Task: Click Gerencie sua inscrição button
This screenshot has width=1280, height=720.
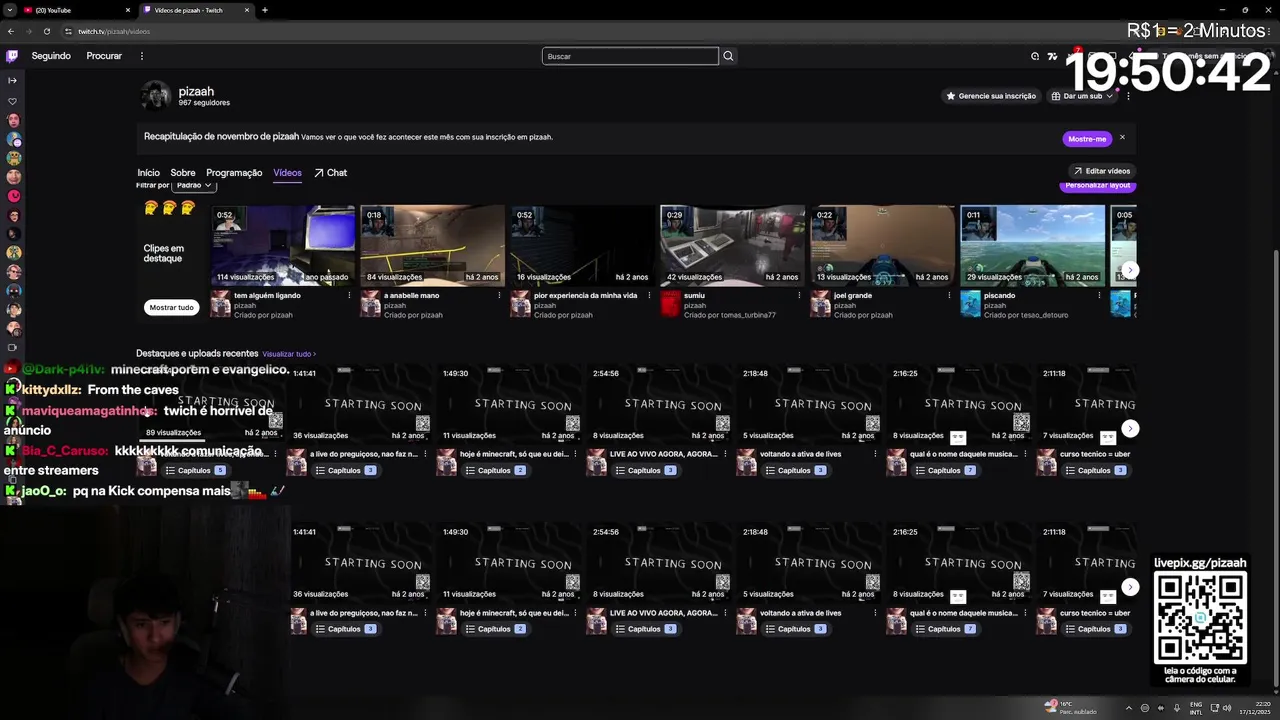Action: tap(991, 96)
